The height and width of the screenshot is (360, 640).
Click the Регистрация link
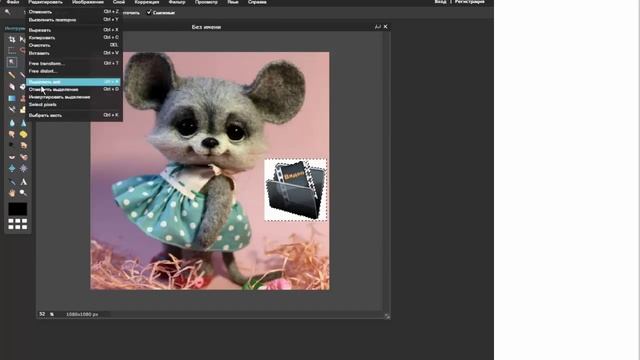470,2
